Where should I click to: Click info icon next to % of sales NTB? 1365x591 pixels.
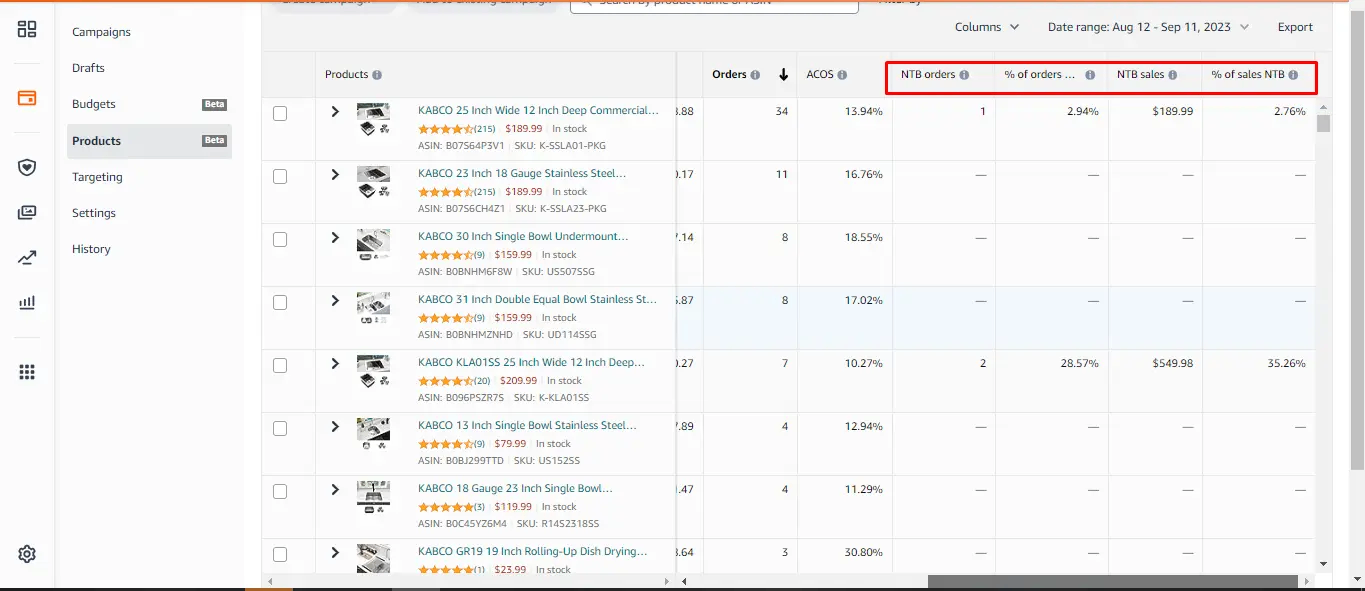pos(1293,75)
